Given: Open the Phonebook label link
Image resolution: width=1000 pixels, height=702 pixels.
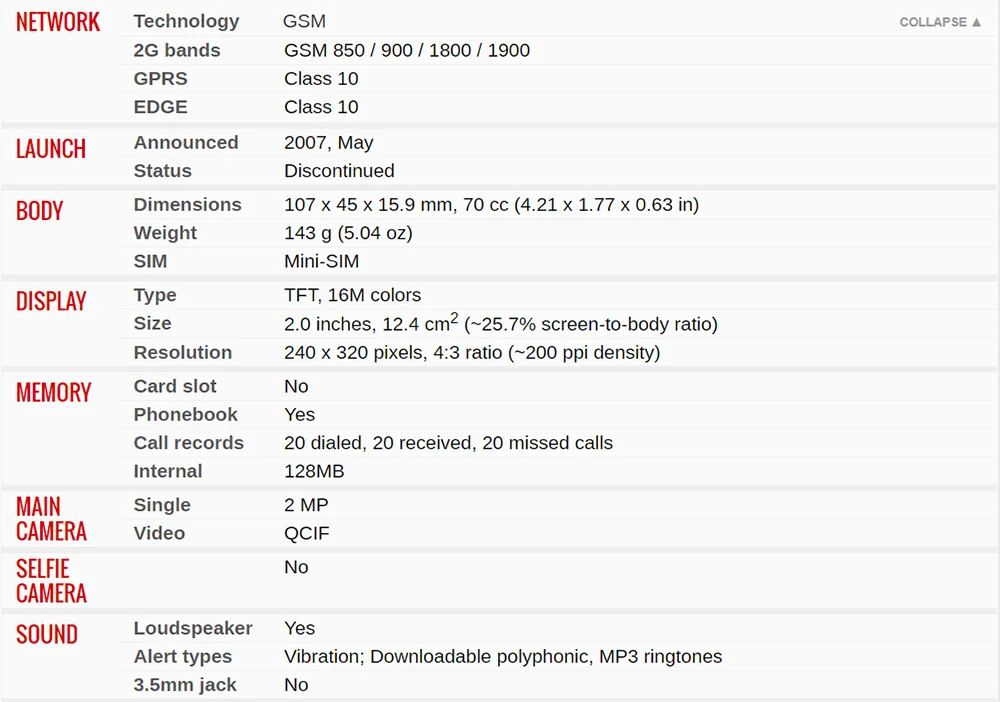Looking at the screenshot, I should point(186,414).
